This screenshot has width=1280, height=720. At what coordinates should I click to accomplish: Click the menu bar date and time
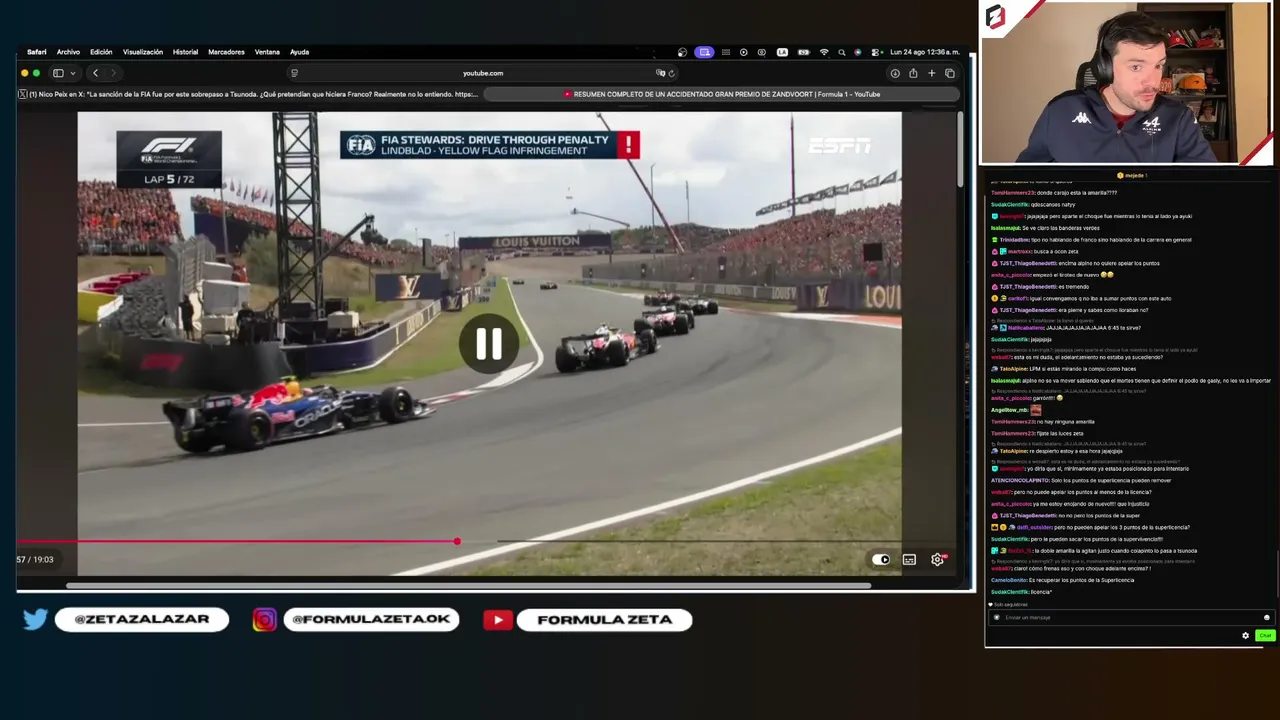point(924,52)
